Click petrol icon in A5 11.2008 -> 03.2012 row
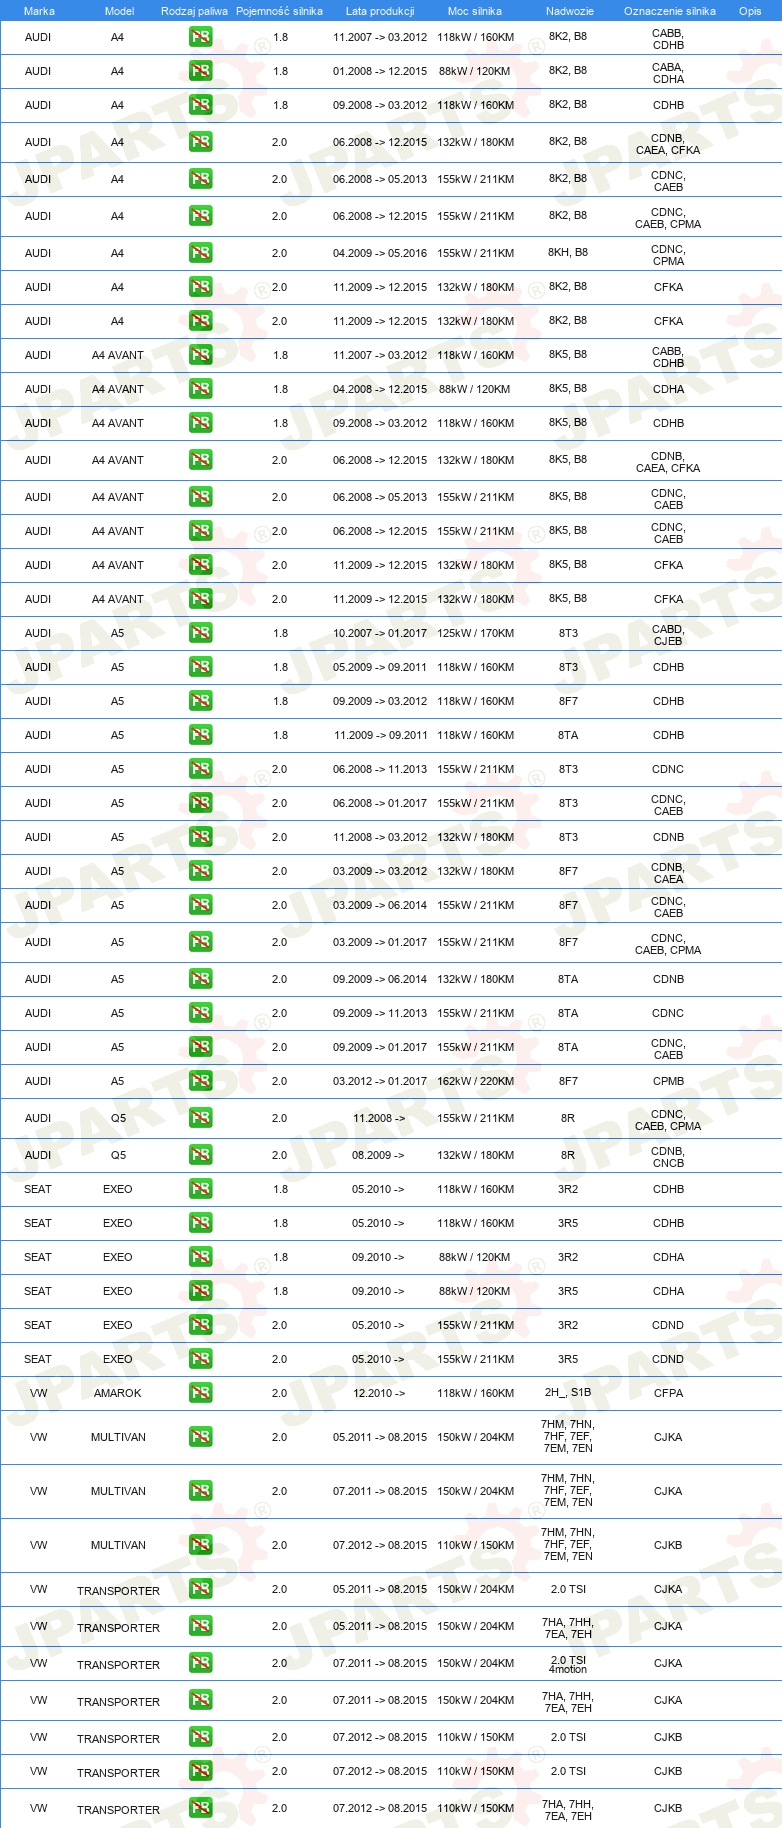 (x=201, y=837)
